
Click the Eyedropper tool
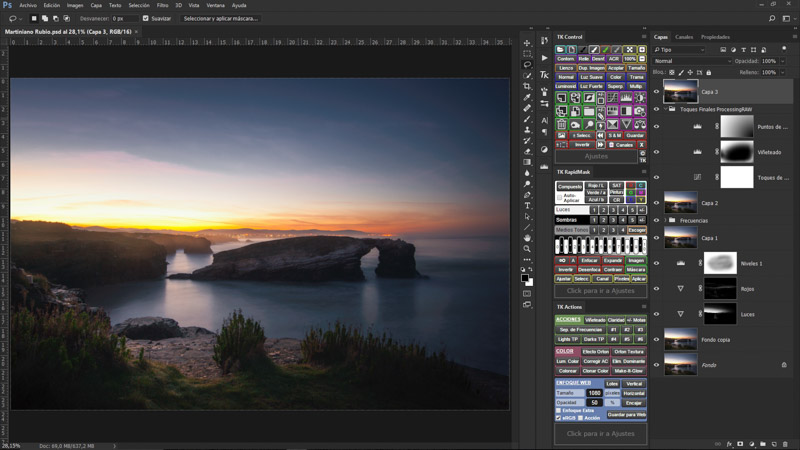[x=527, y=98]
